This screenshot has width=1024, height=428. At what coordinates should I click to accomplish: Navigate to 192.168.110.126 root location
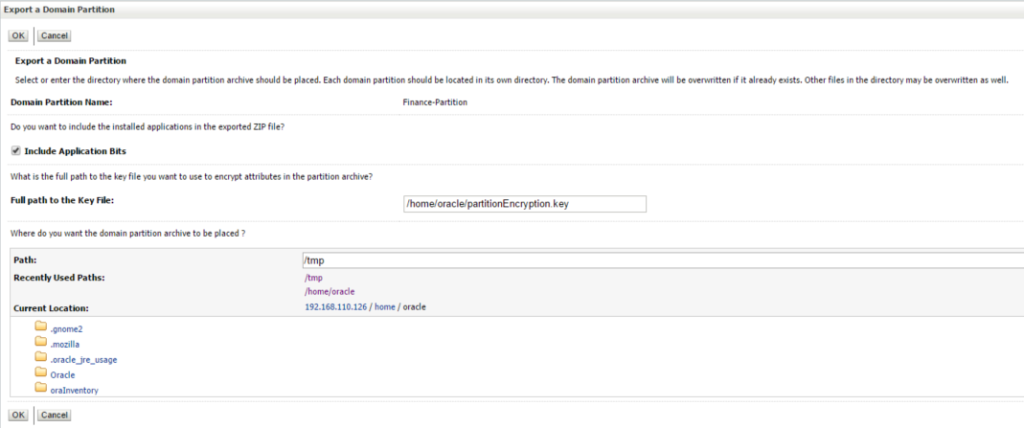click(x=336, y=306)
